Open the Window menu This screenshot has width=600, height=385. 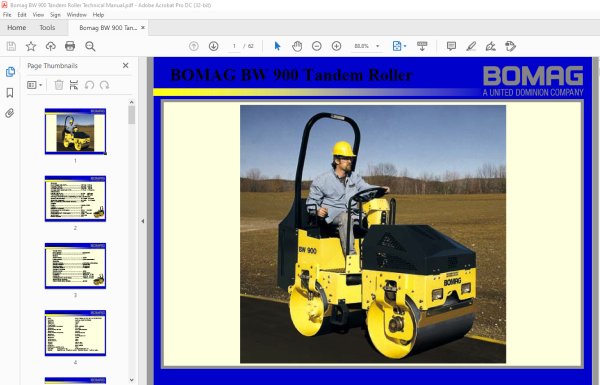tap(77, 15)
